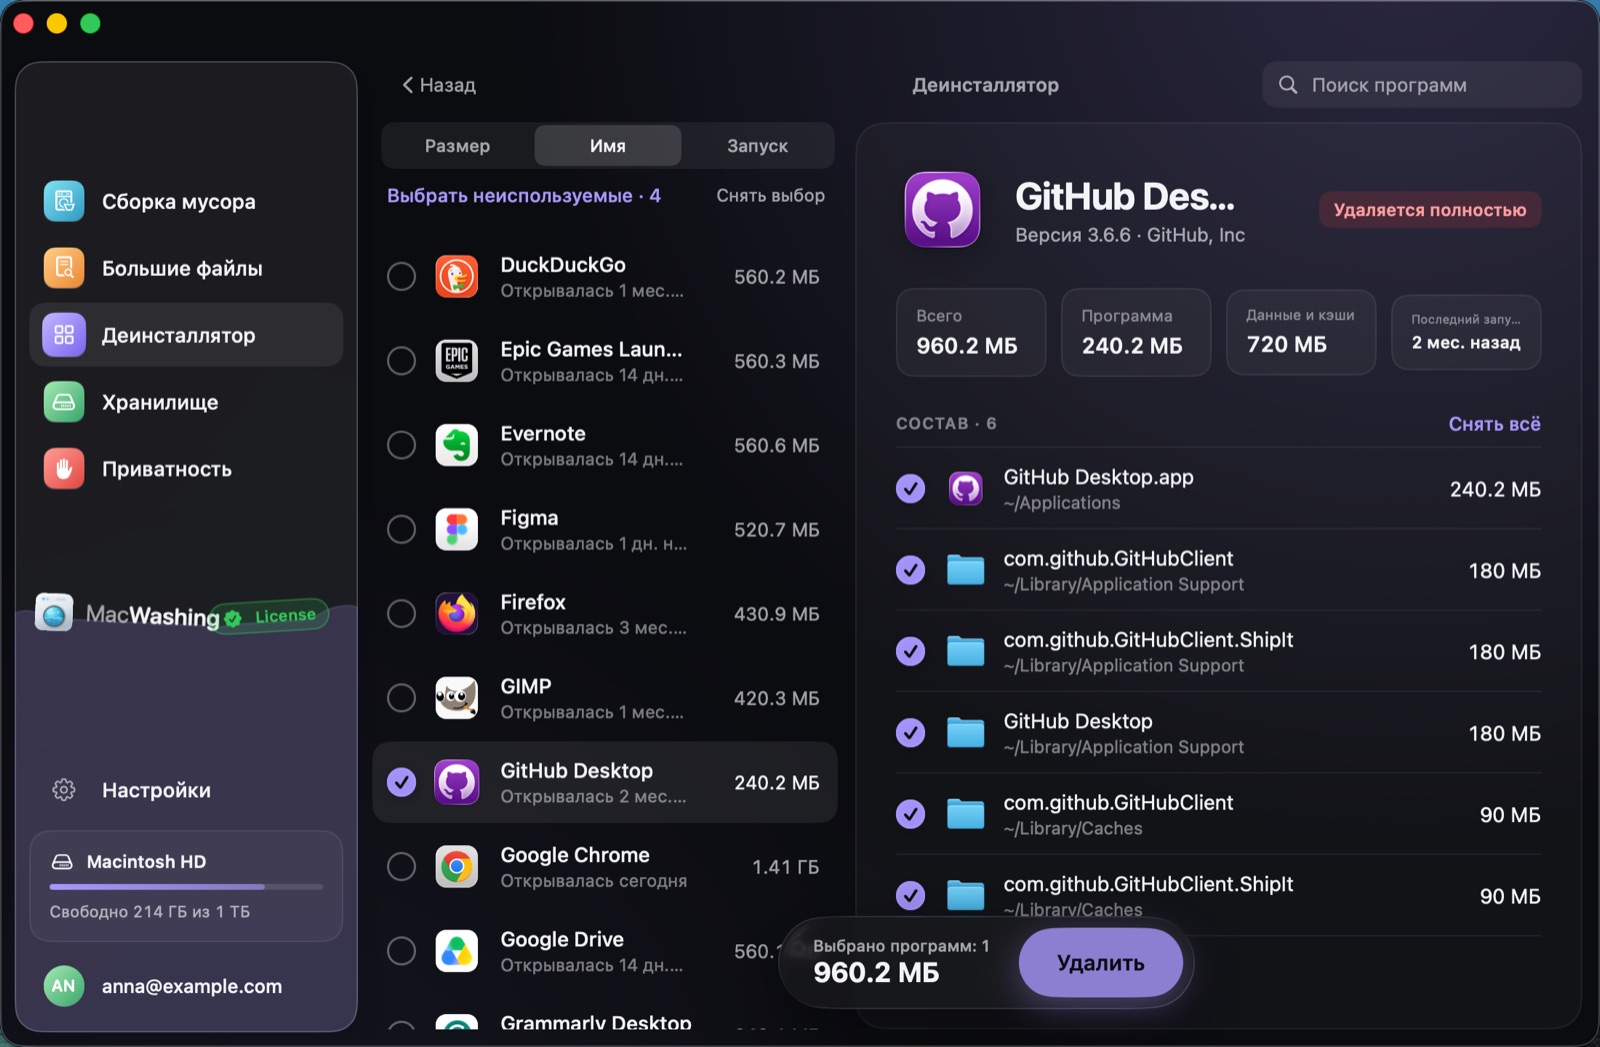Click the Google Chrome app icon
Image resolution: width=1600 pixels, height=1047 pixels.
(457, 867)
